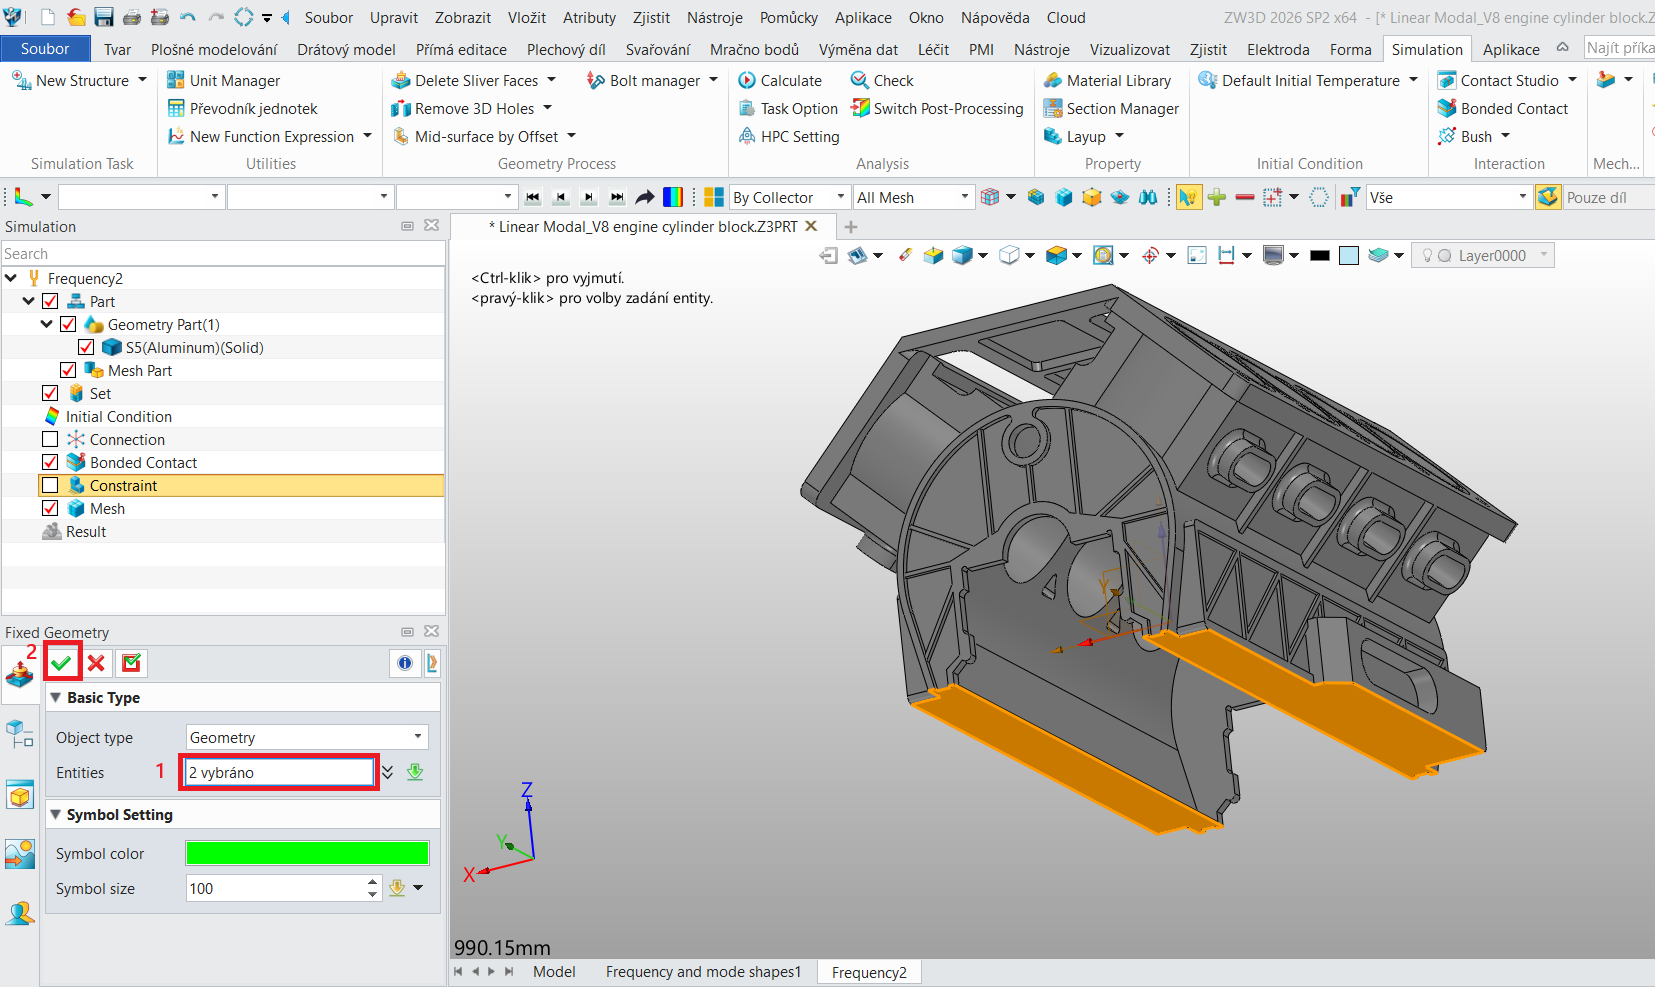Enable the Connection checkbox

(x=50, y=439)
